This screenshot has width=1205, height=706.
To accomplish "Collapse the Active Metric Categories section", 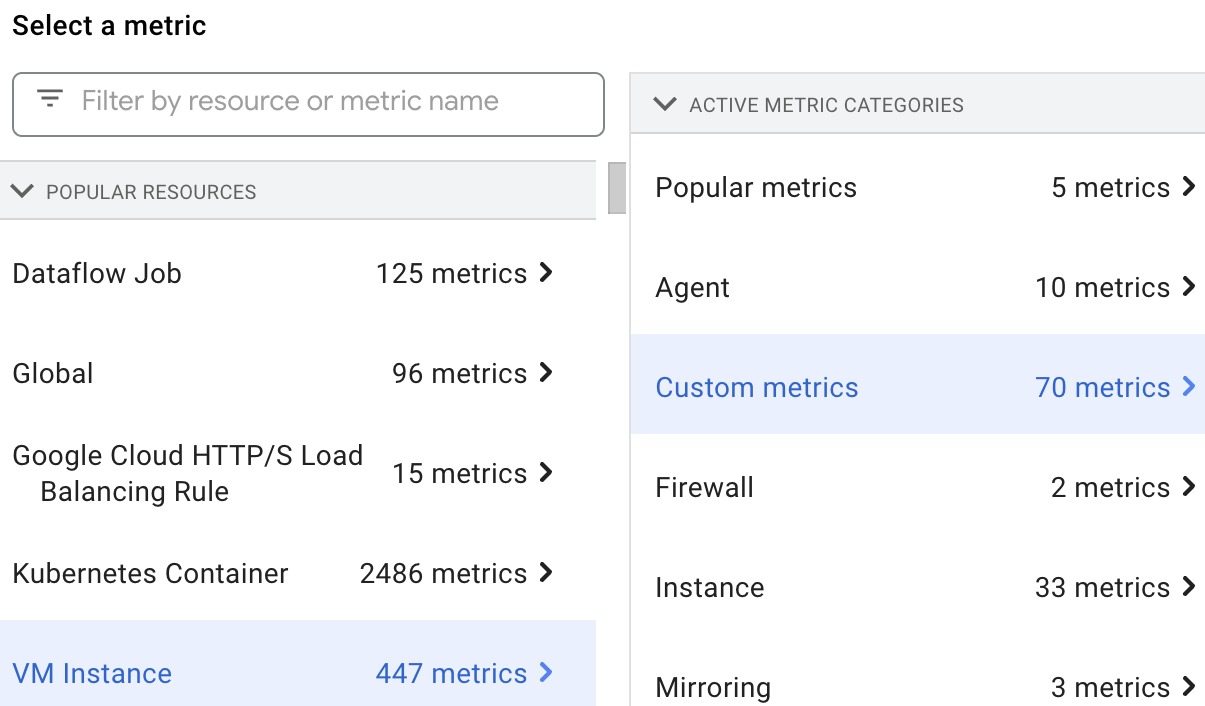I will tap(664, 104).
